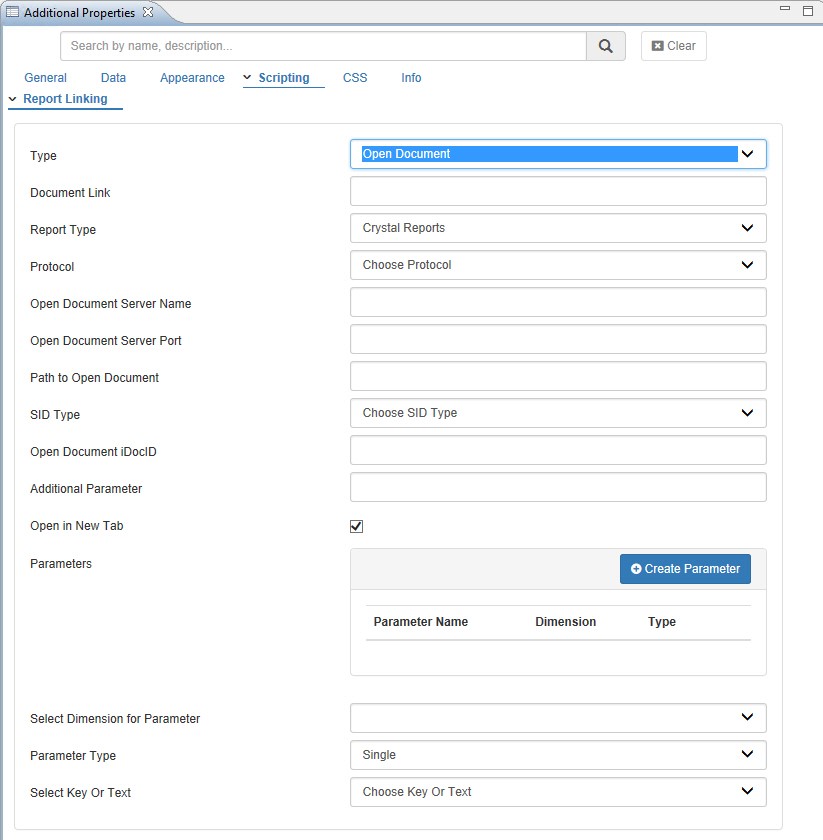Screen dimensions: 823x840
Task: Open the Choose SID Type dropdown
Action: point(557,413)
